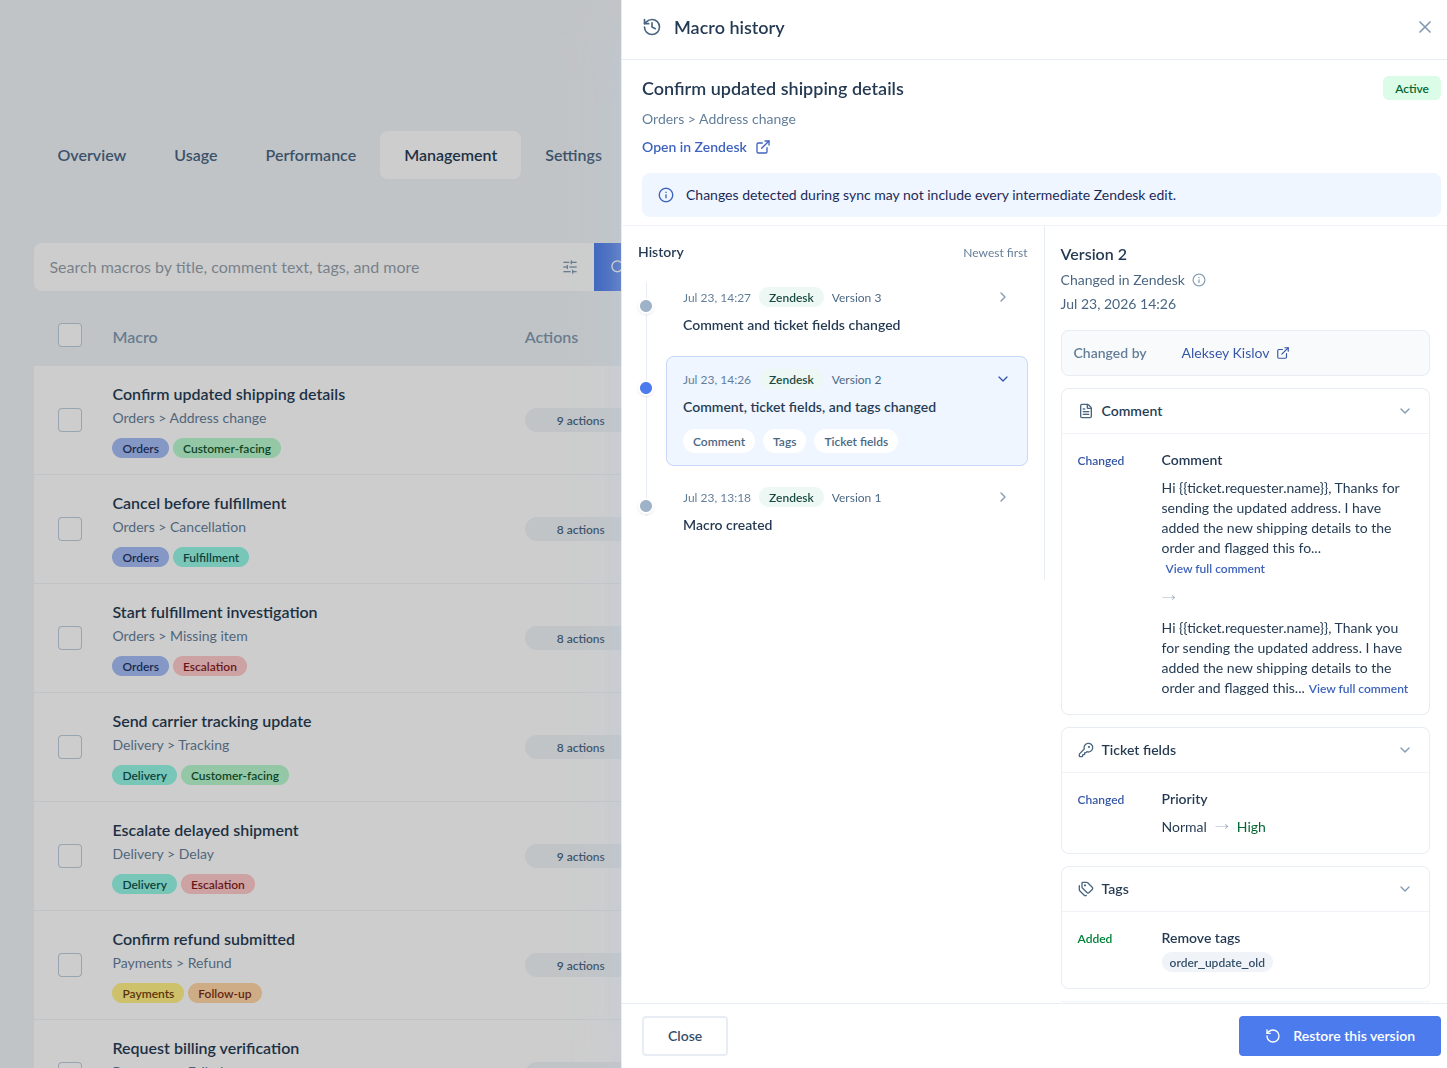
Task: Click the Version 3 timeline dot
Action: [646, 306]
